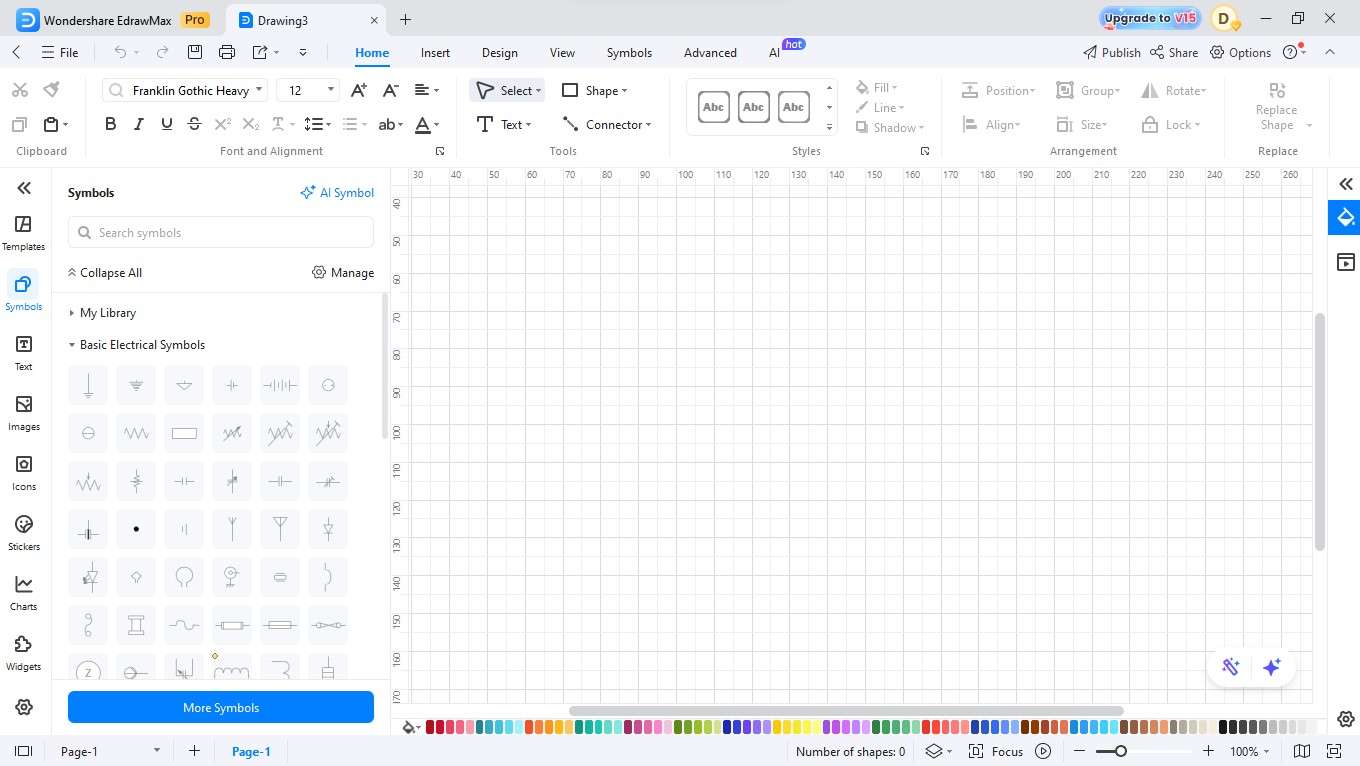Open the presentation panel icon on right
Viewport: 1360px width, 766px height.
(x=1345, y=262)
